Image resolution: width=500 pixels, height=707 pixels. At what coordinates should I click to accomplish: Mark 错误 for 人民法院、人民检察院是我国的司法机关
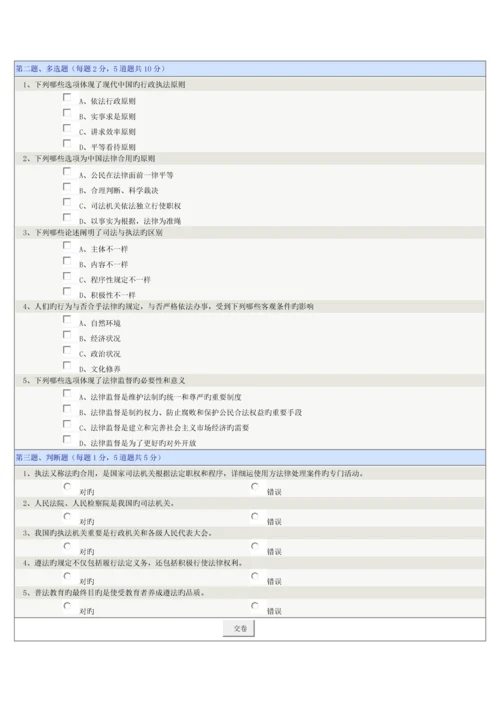(x=255, y=516)
